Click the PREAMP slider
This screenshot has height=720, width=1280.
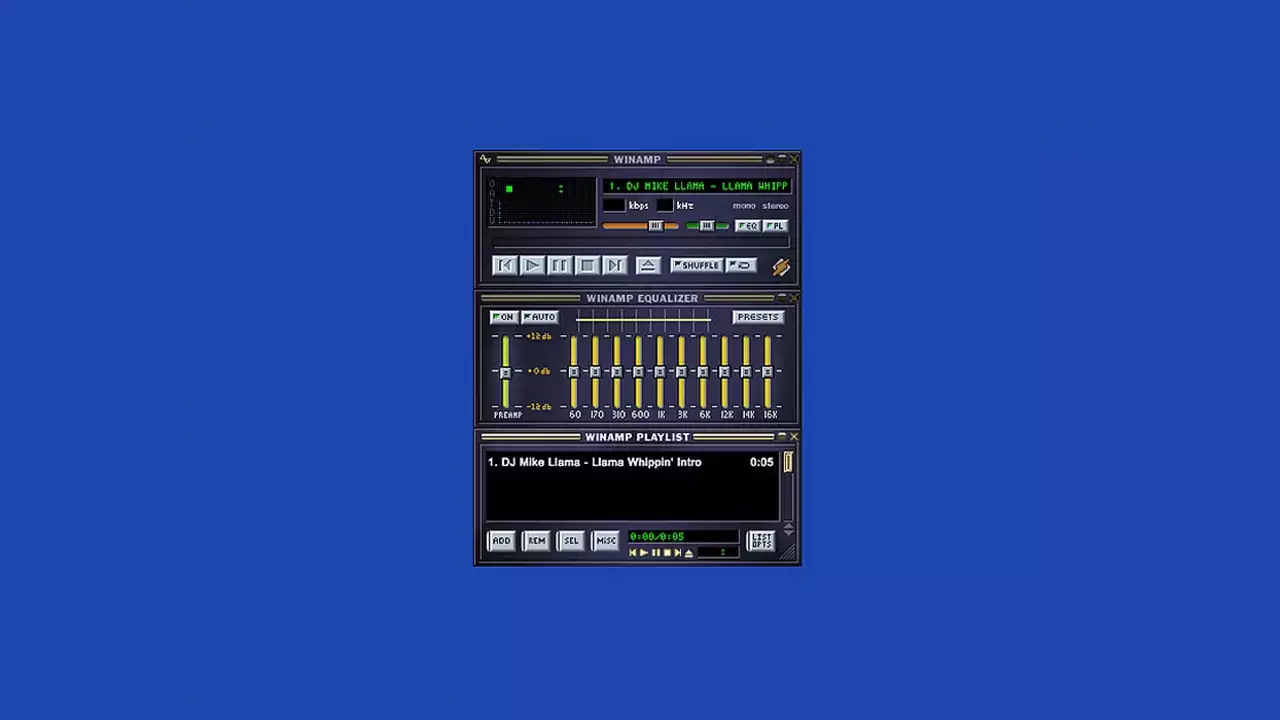(505, 372)
